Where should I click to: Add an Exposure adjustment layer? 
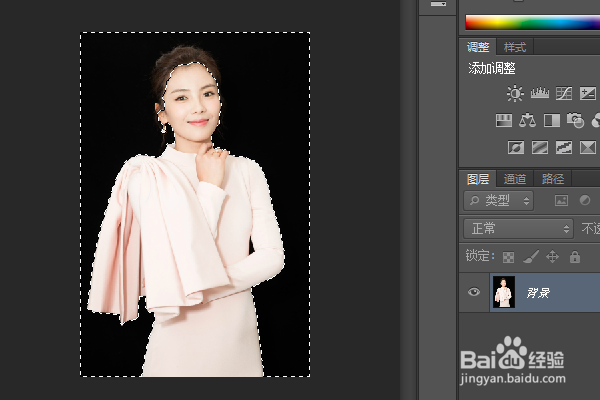click(x=587, y=93)
